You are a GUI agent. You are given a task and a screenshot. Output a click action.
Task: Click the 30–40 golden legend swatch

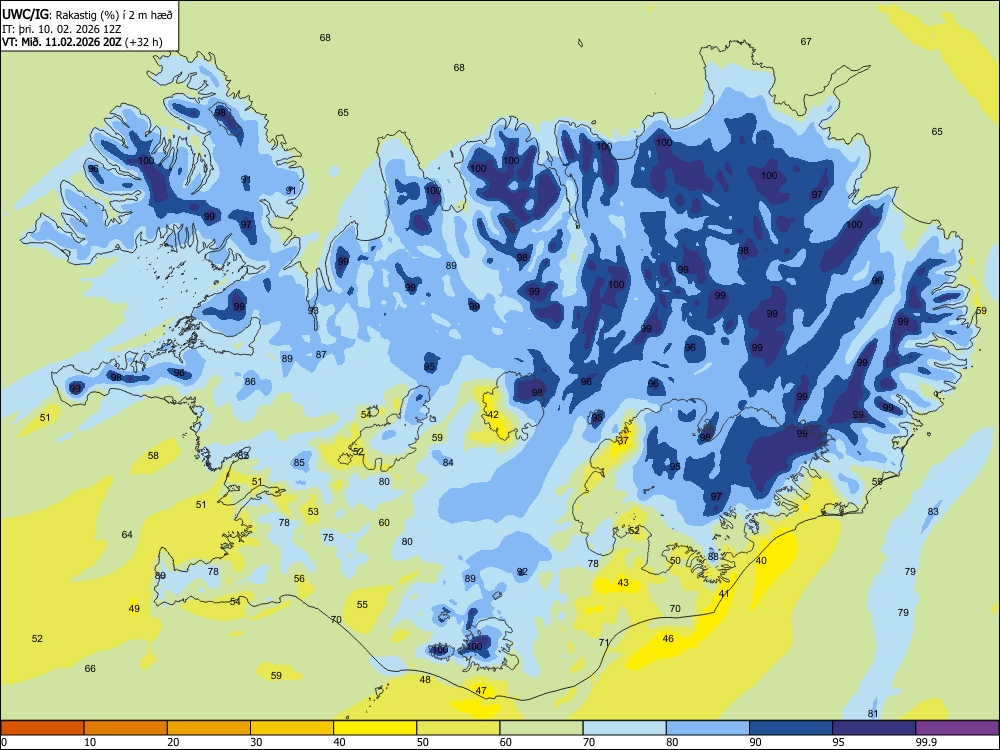click(x=292, y=728)
